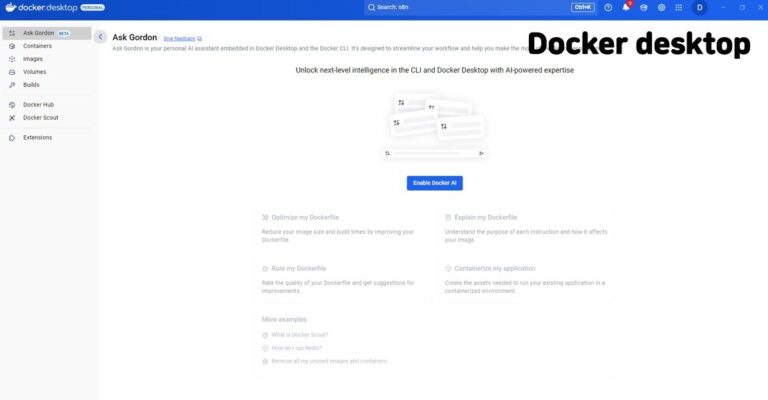Open the apps grid icon
768x400 pixels.
tap(678, 7)
